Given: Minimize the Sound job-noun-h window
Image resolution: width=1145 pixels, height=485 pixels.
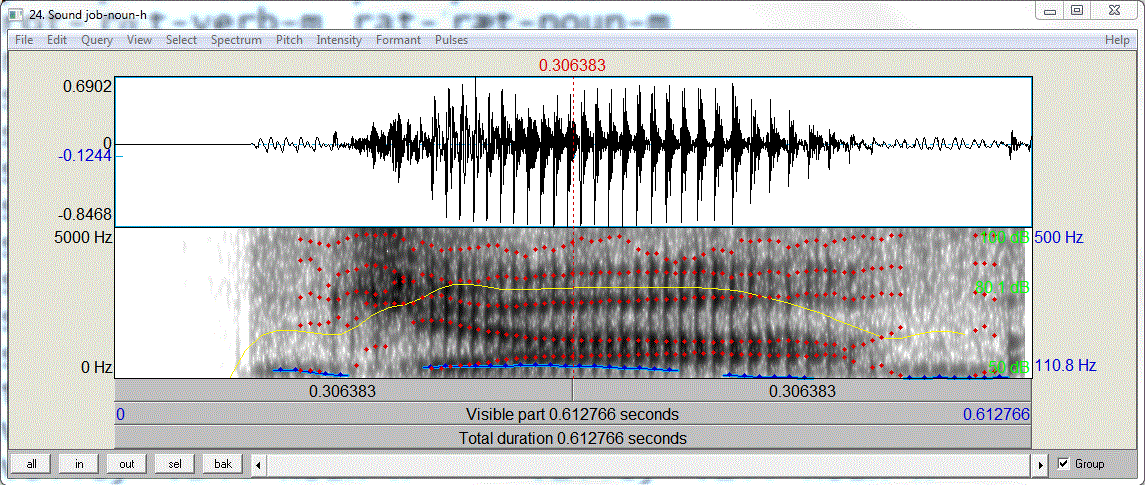Looking at the screenshot, I should [x=1051, y=11].
